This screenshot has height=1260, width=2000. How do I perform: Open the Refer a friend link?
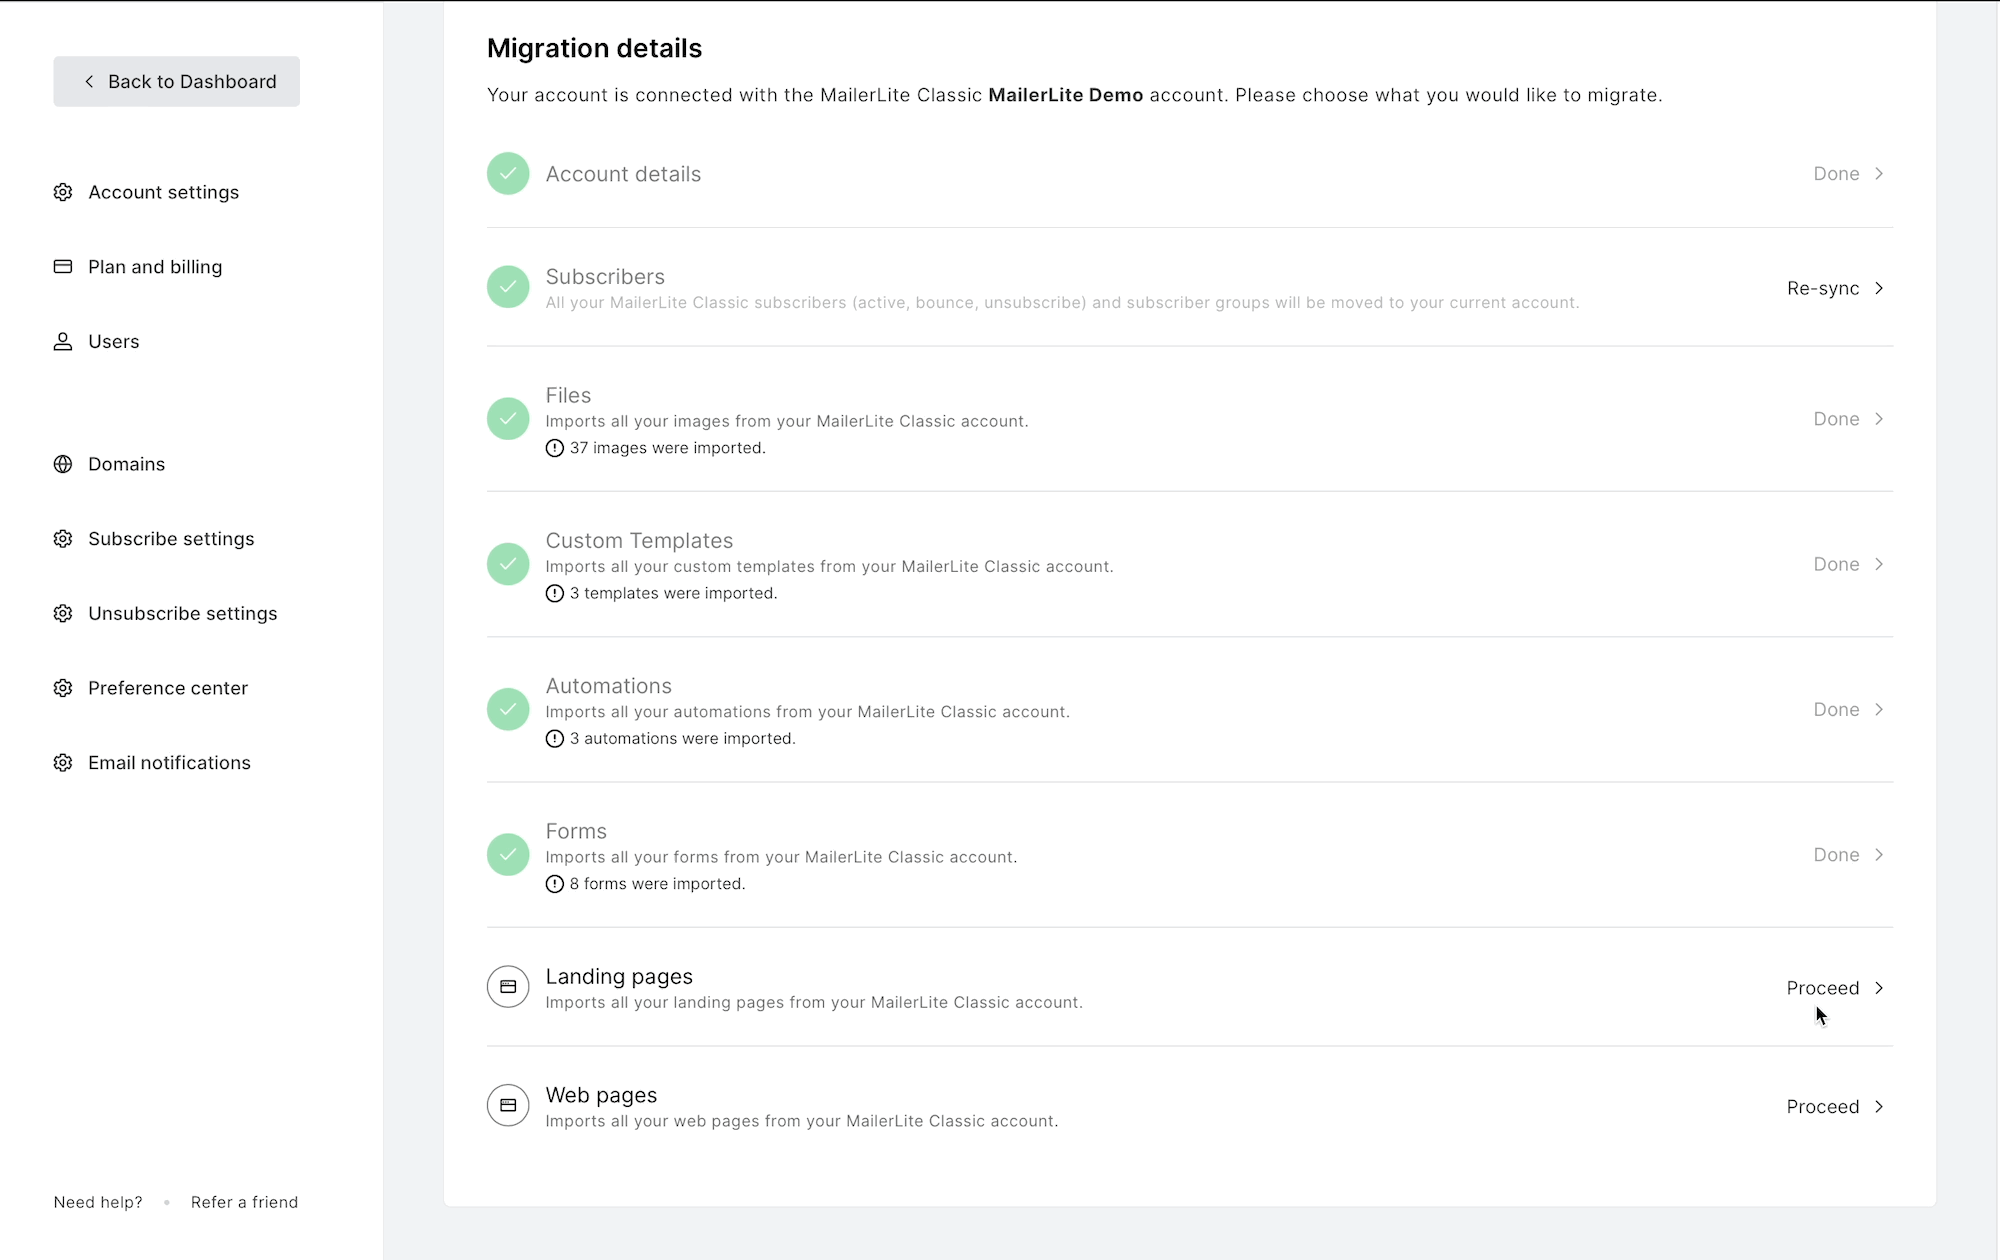(244, 1202)
